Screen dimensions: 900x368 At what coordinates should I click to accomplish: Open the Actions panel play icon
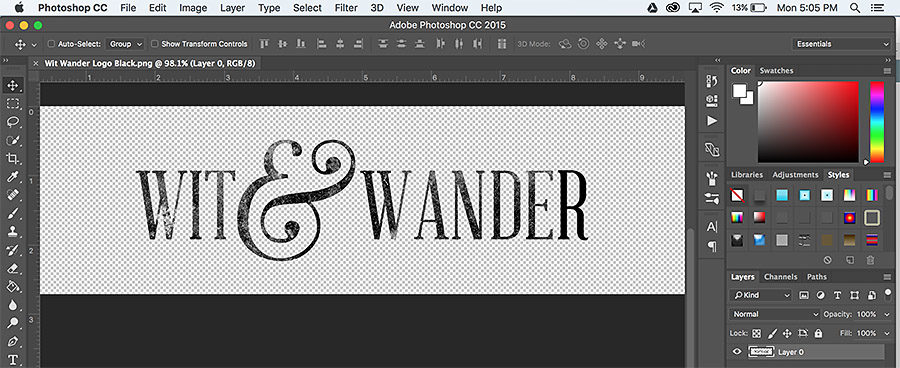712,121
